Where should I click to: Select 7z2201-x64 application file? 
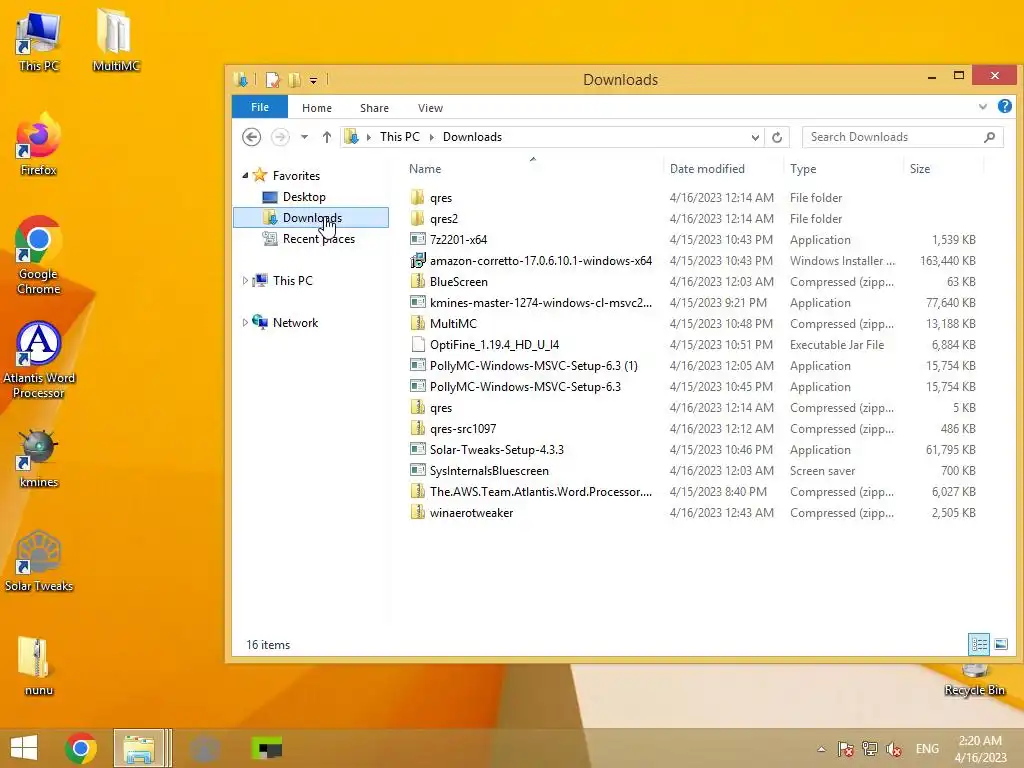tap(458, 240)
